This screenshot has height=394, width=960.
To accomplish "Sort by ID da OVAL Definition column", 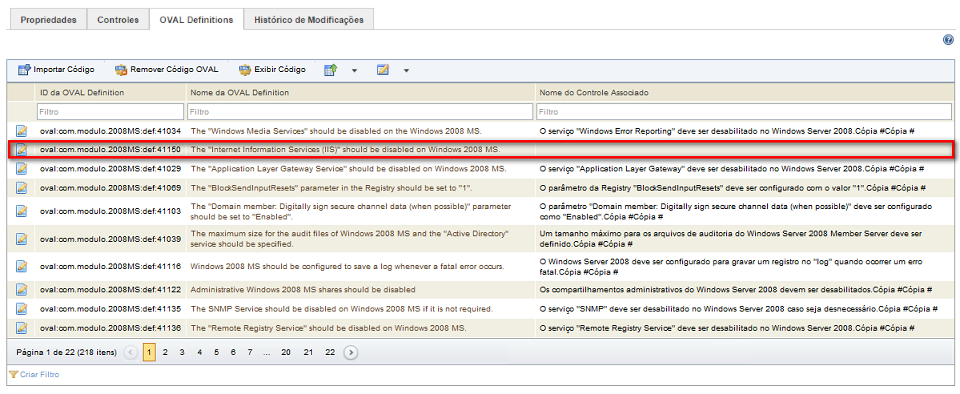I will click(82, 92).
